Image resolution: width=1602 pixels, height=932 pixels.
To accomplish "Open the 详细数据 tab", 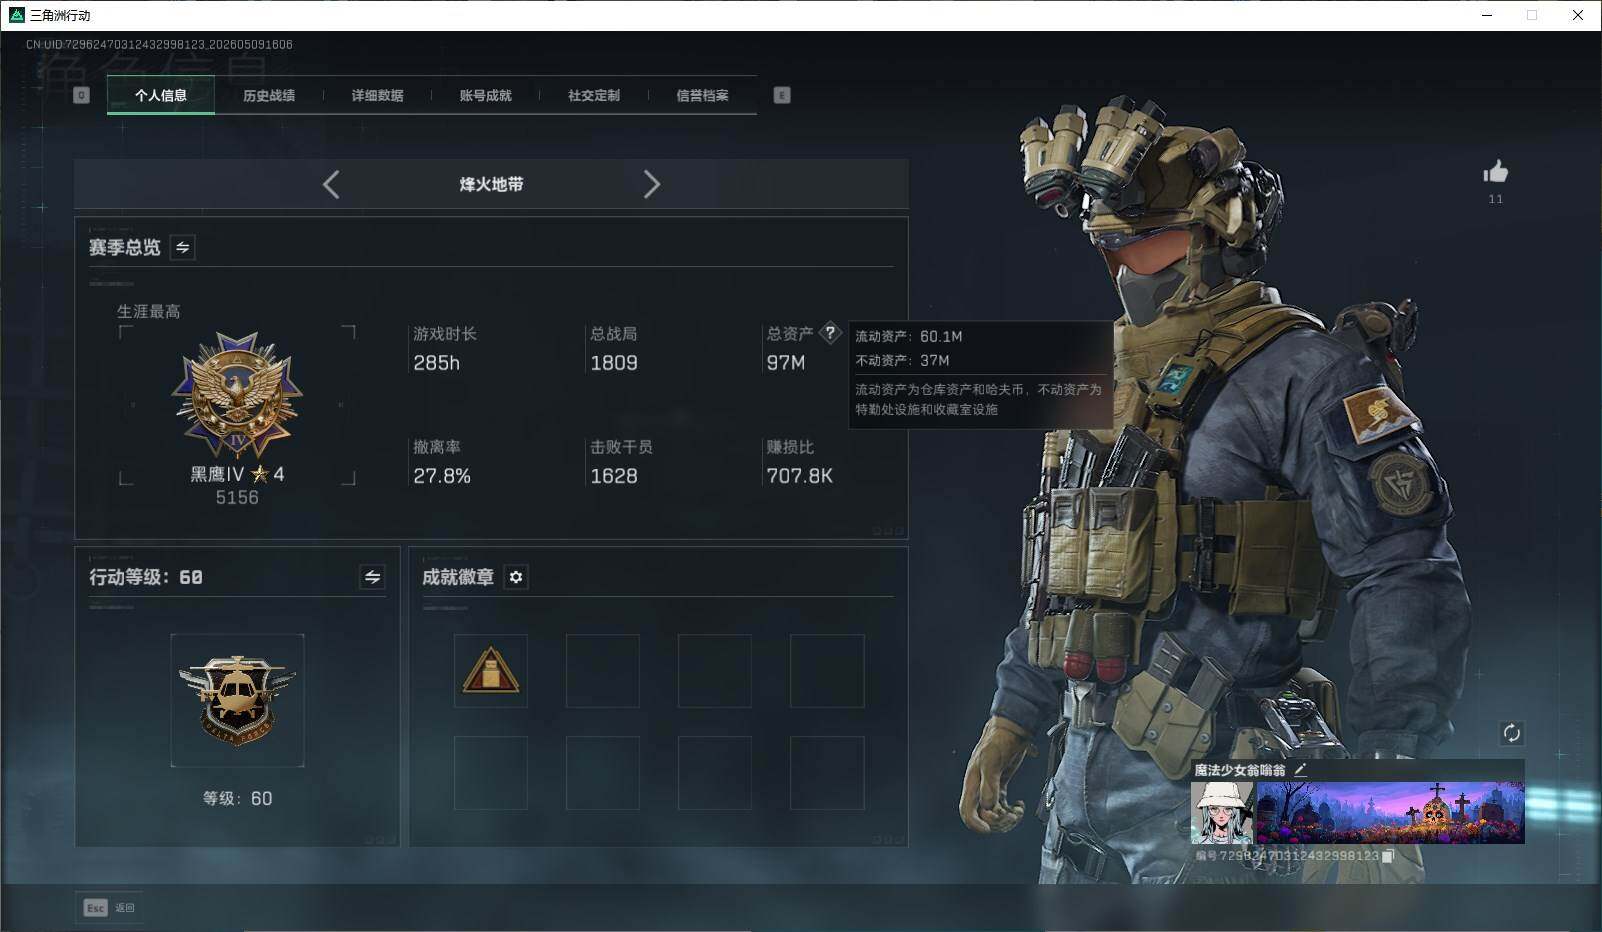I will pyautogui.click(x=377, y=95).
